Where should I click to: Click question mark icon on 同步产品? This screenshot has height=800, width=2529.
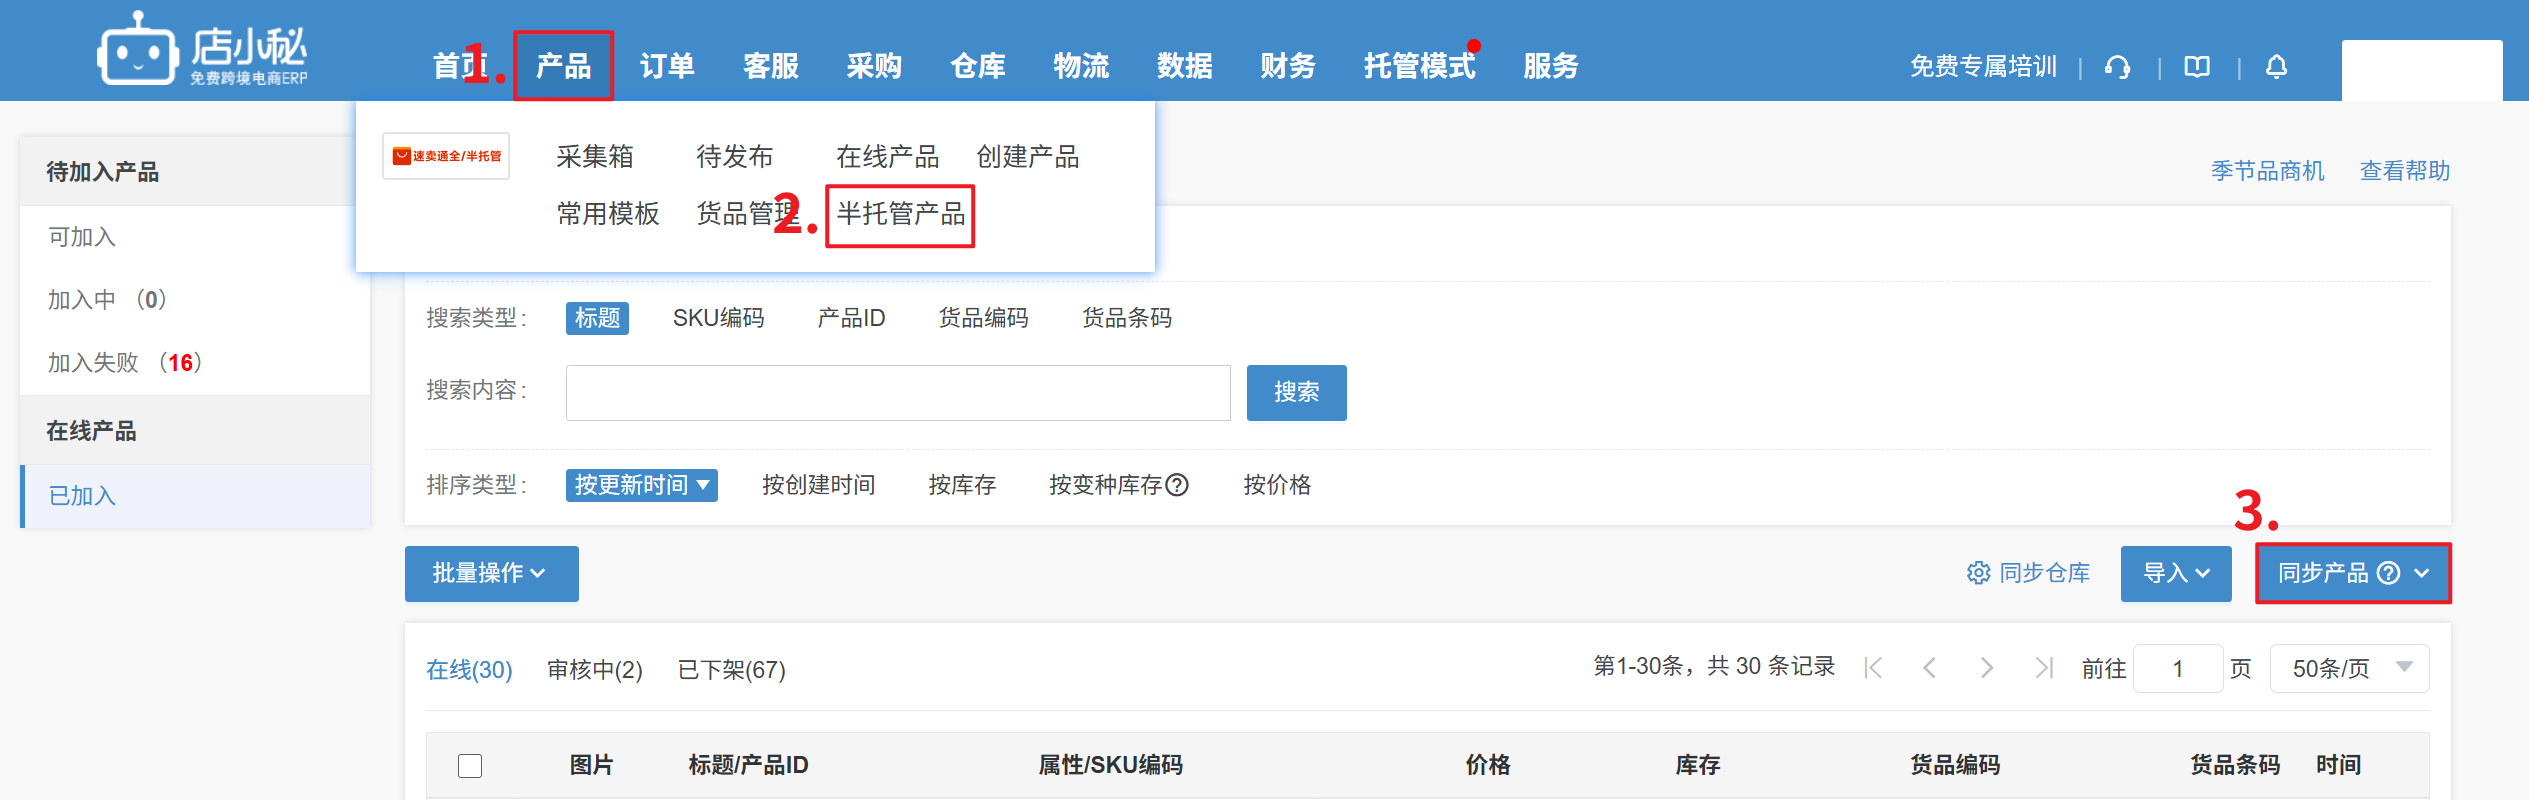click(2389, 573)
